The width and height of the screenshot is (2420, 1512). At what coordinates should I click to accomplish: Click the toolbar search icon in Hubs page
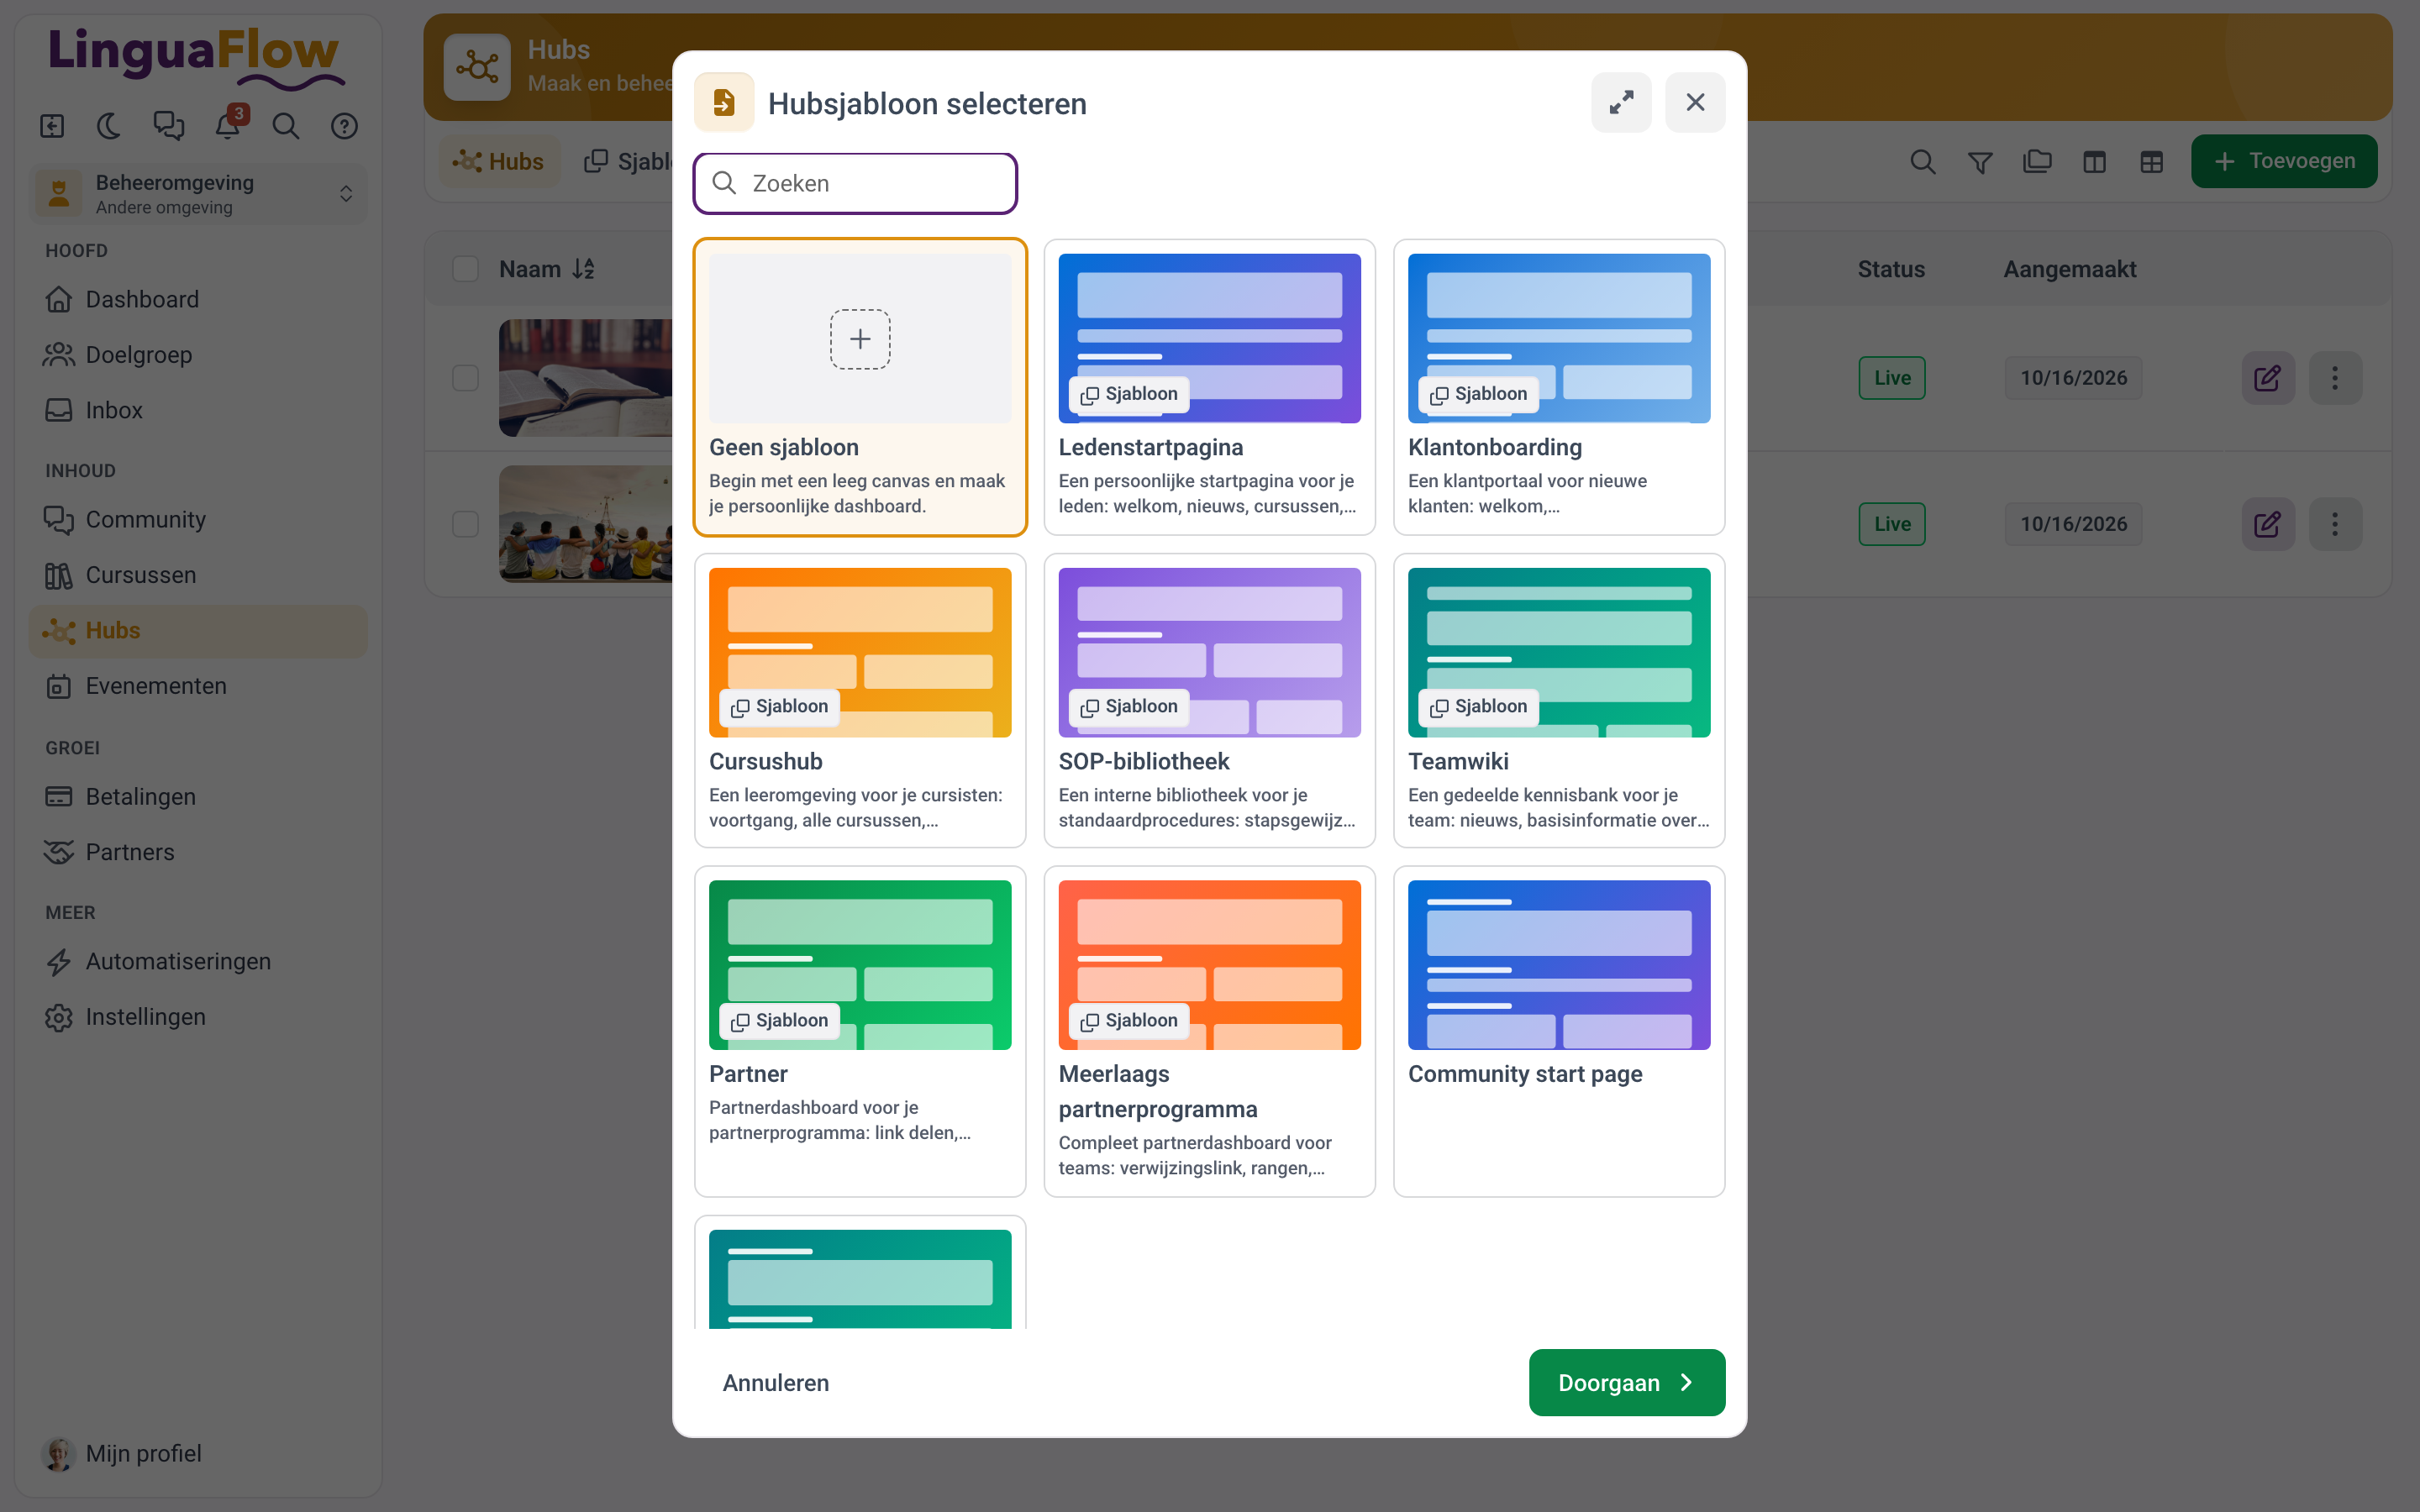(1922, 161)
